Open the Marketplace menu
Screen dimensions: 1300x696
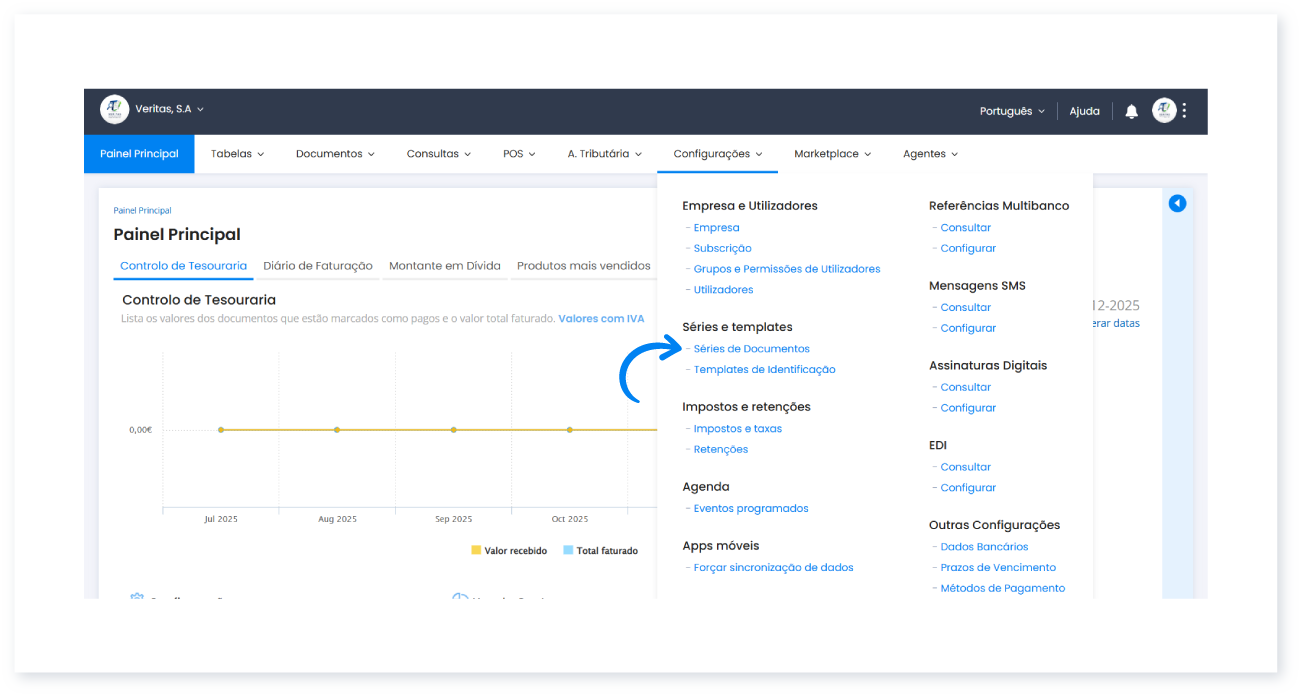(x=832, y=154)
